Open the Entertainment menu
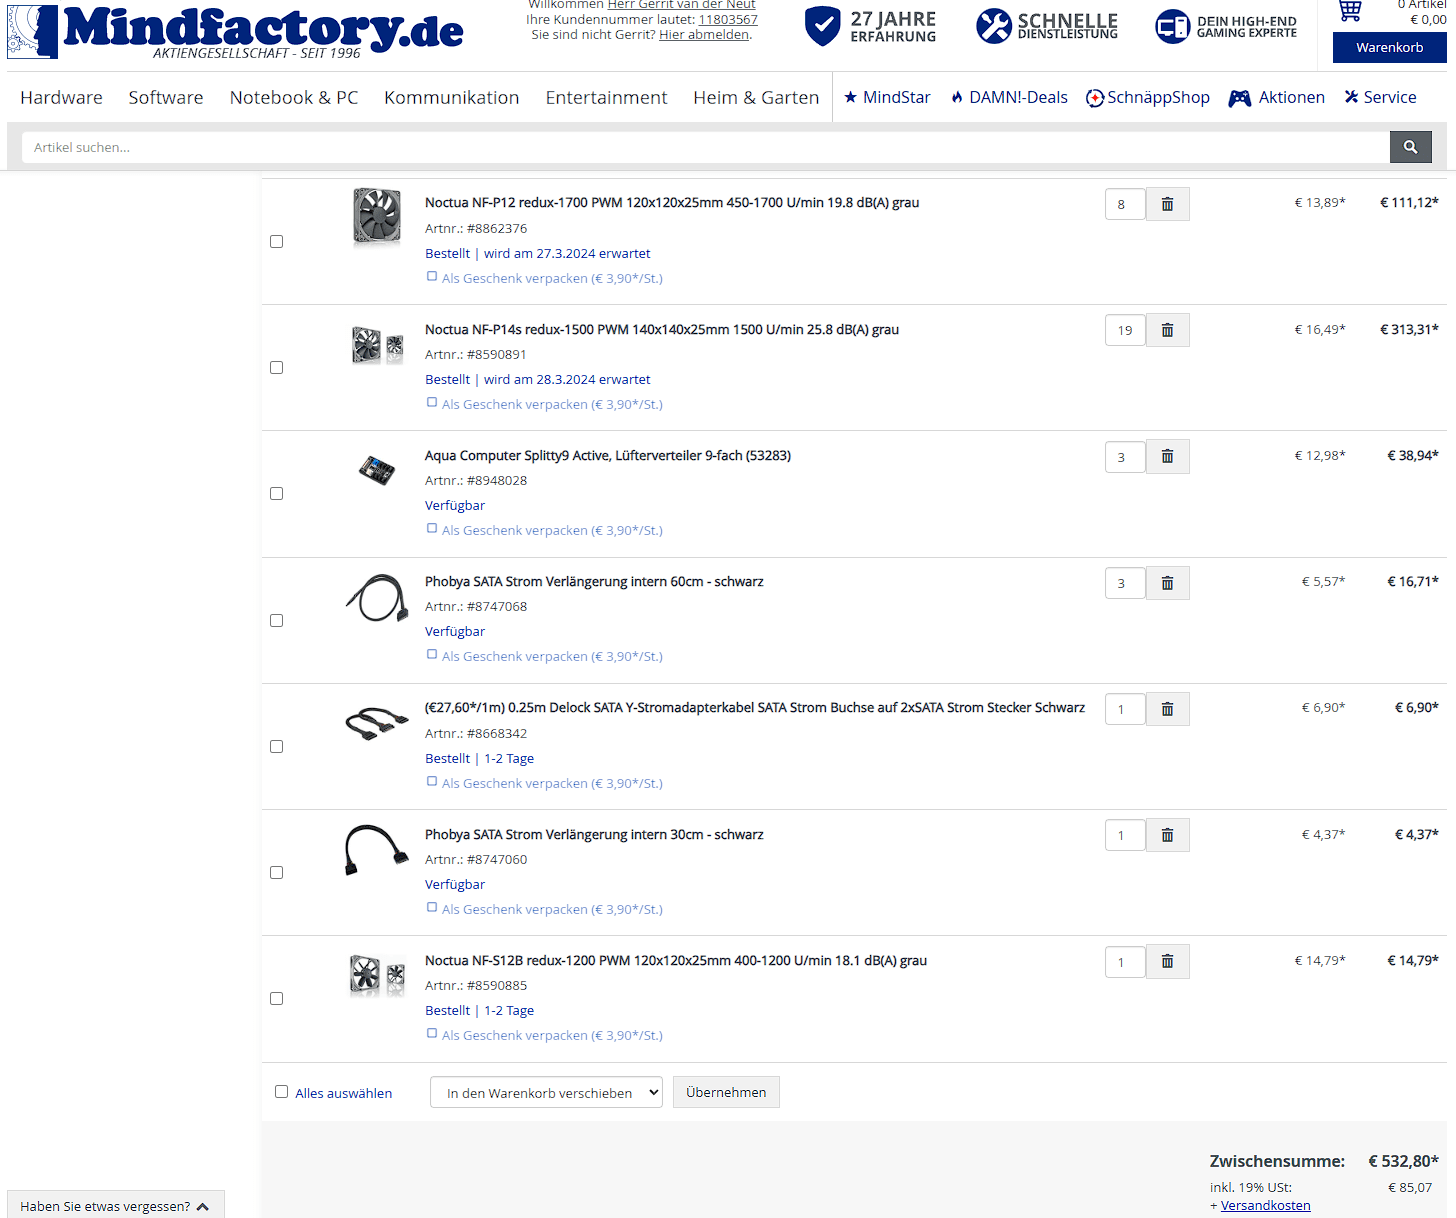Image resolution: width=1456 pixels, height=1218 pixels. (606, 97)
